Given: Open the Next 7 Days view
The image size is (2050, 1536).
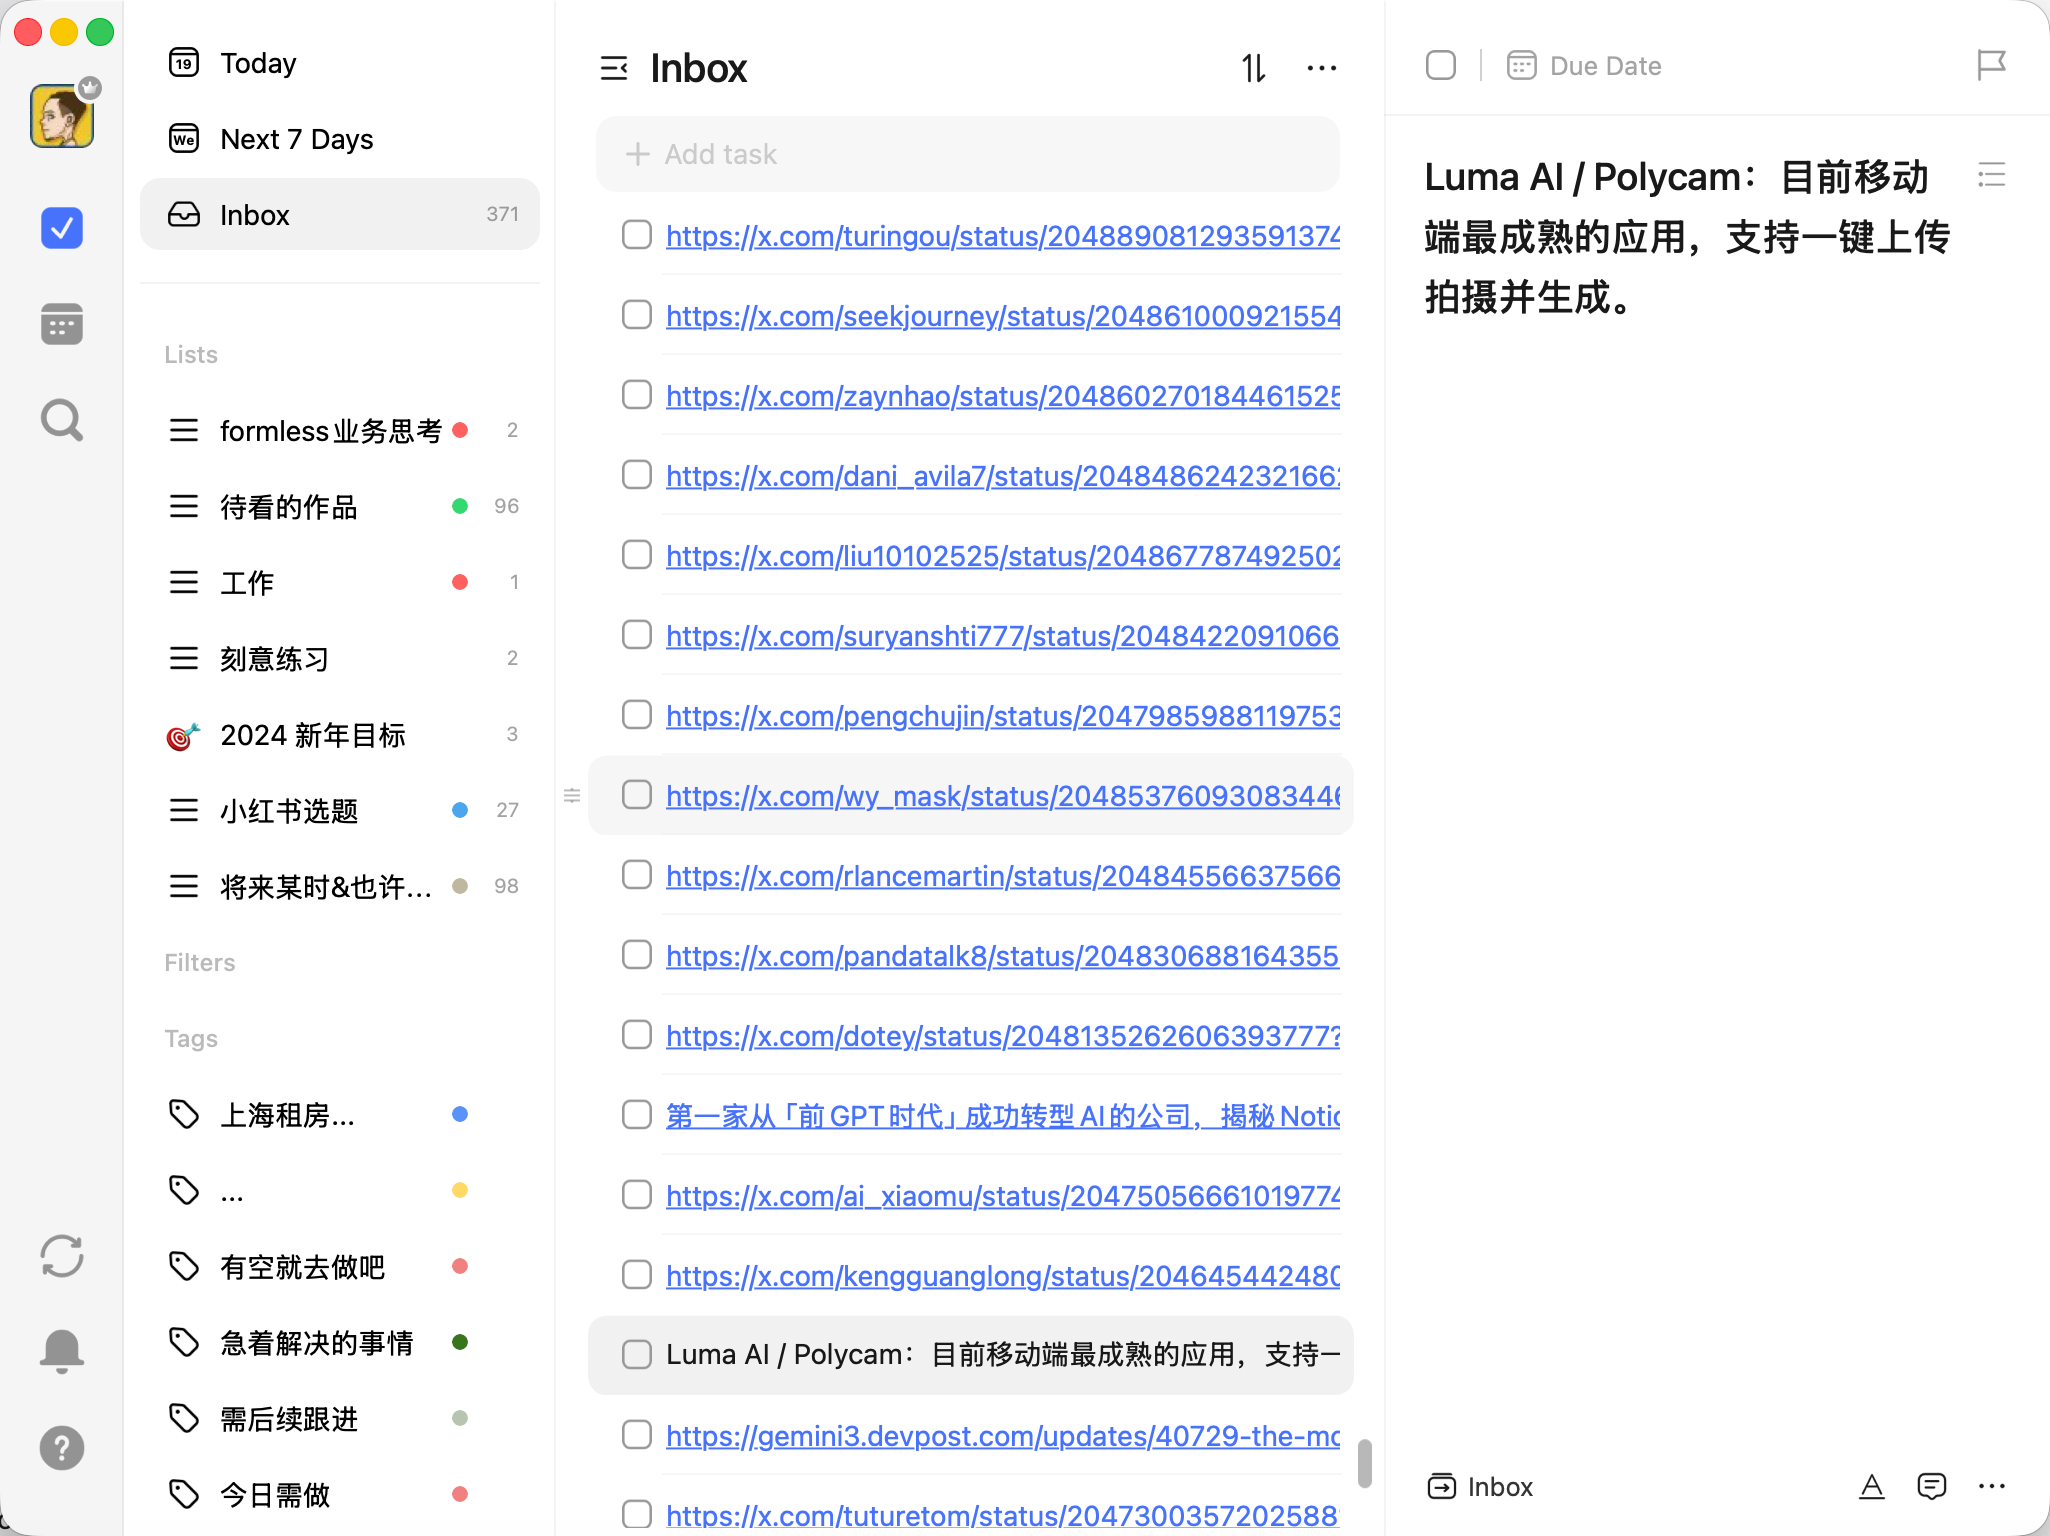Looking at the screenshot, I should [340, 139].
